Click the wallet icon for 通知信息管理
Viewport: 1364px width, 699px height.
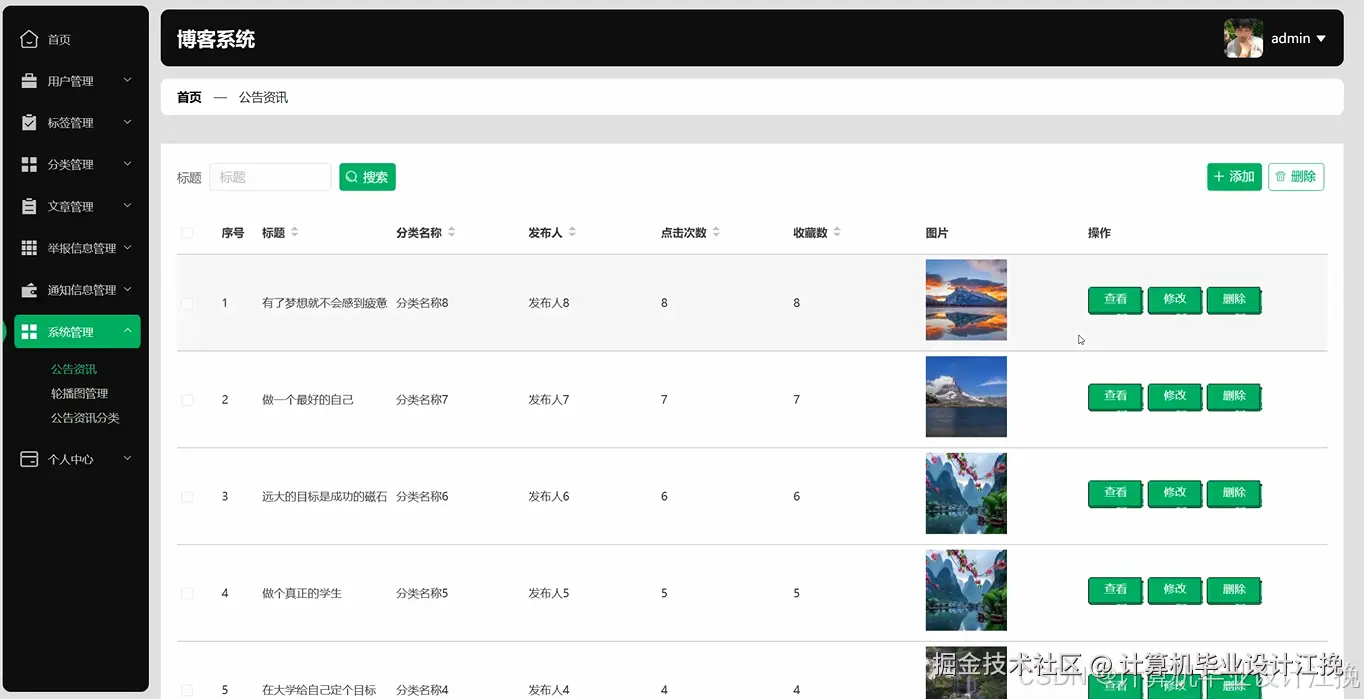coord(29,290)
